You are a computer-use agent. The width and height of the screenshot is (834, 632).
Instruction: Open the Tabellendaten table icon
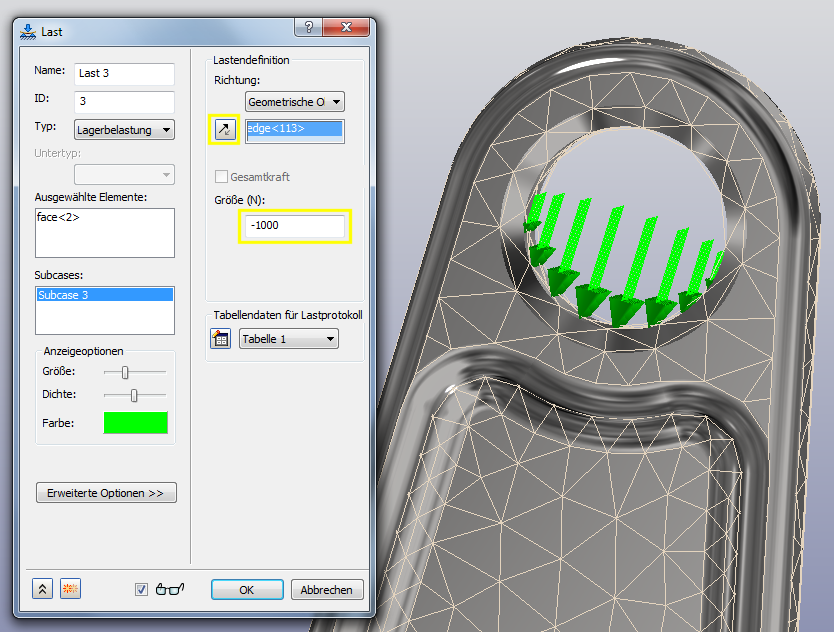click(220, 338)
